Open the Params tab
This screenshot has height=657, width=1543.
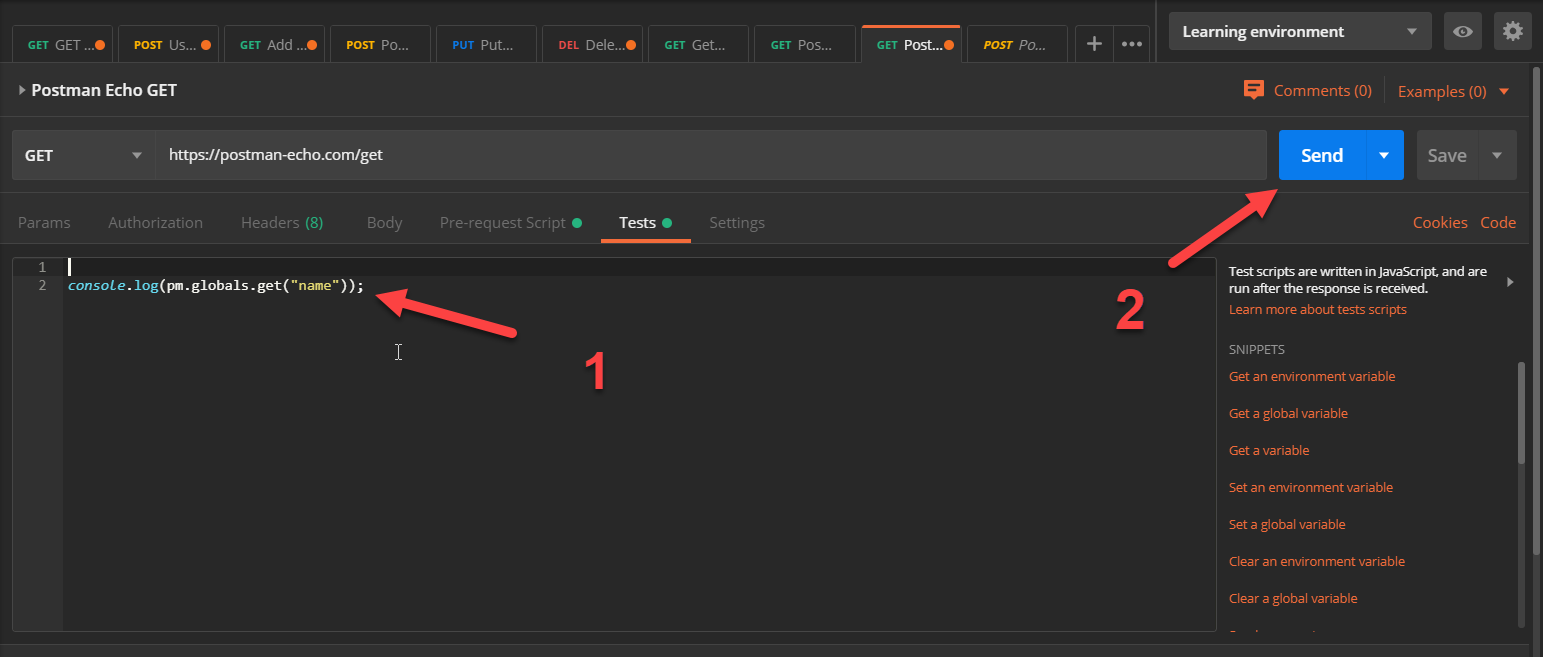tap(44, 223)
